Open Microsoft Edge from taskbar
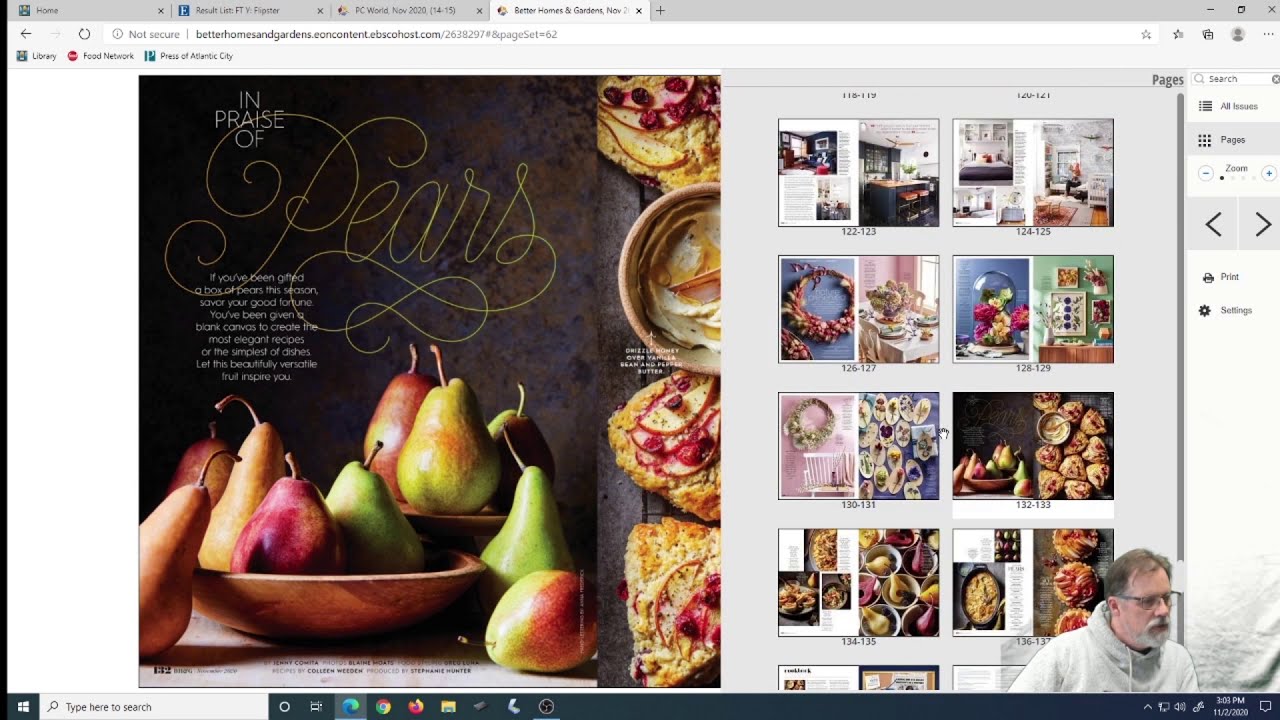The height and width of the screenshot is (720, 1280). (350, 707)
